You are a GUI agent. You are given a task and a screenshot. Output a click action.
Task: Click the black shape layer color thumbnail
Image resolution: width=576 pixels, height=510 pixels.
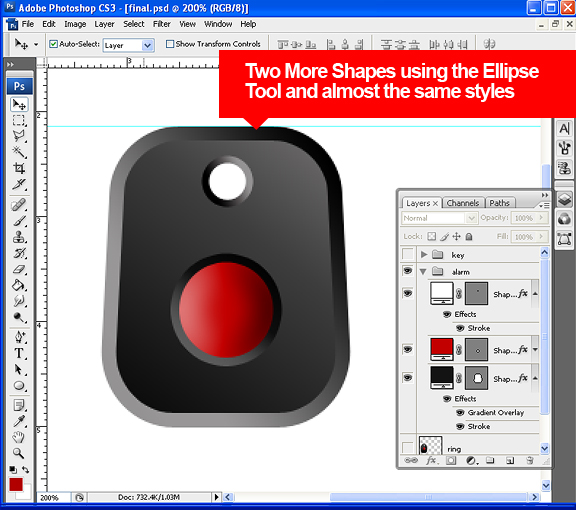(442, 377)
